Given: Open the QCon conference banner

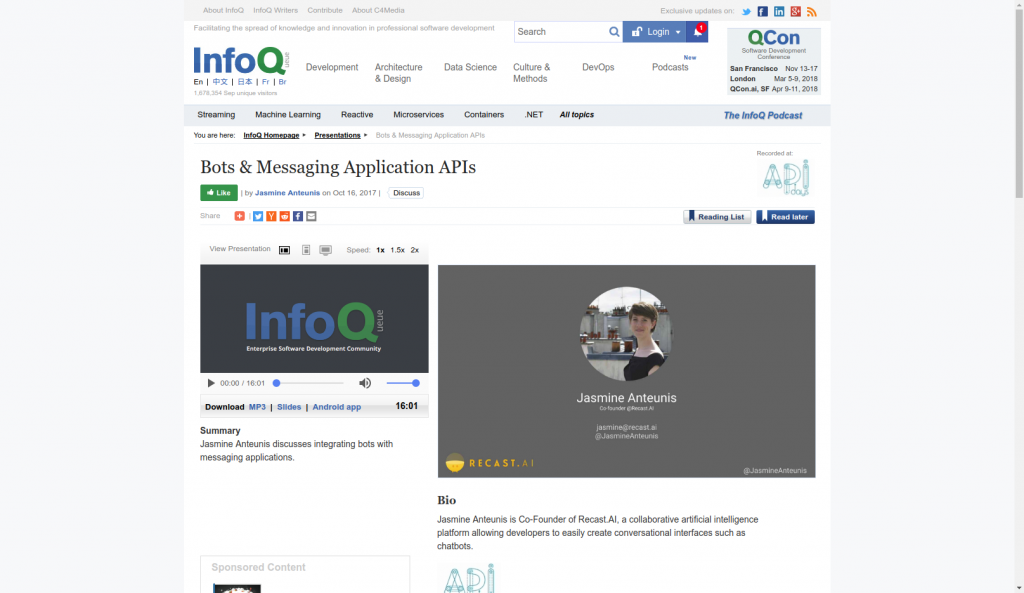Looking at the screenshot, I should (774, 61).
